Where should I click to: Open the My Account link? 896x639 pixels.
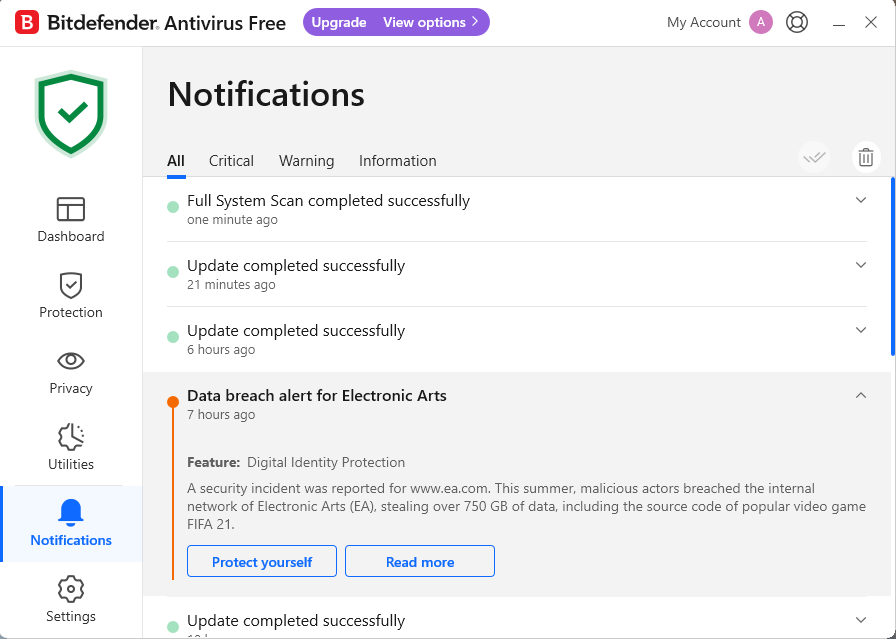[x=703, y=22]
